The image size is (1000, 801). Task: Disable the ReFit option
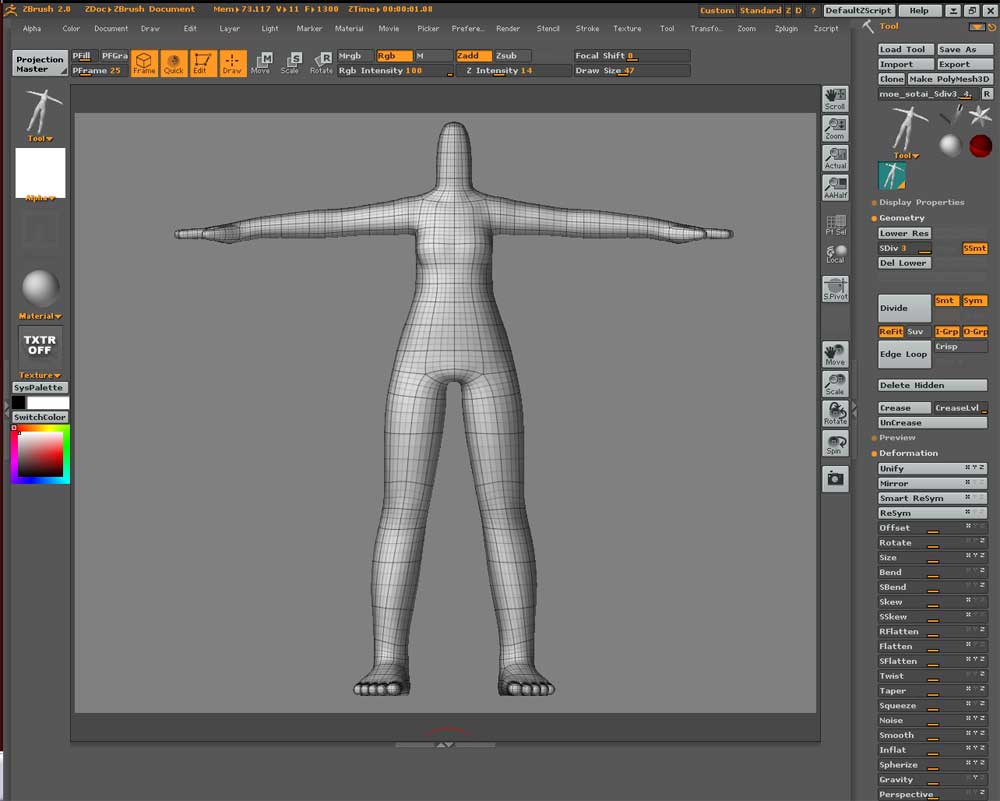click(x=890, y=332)
